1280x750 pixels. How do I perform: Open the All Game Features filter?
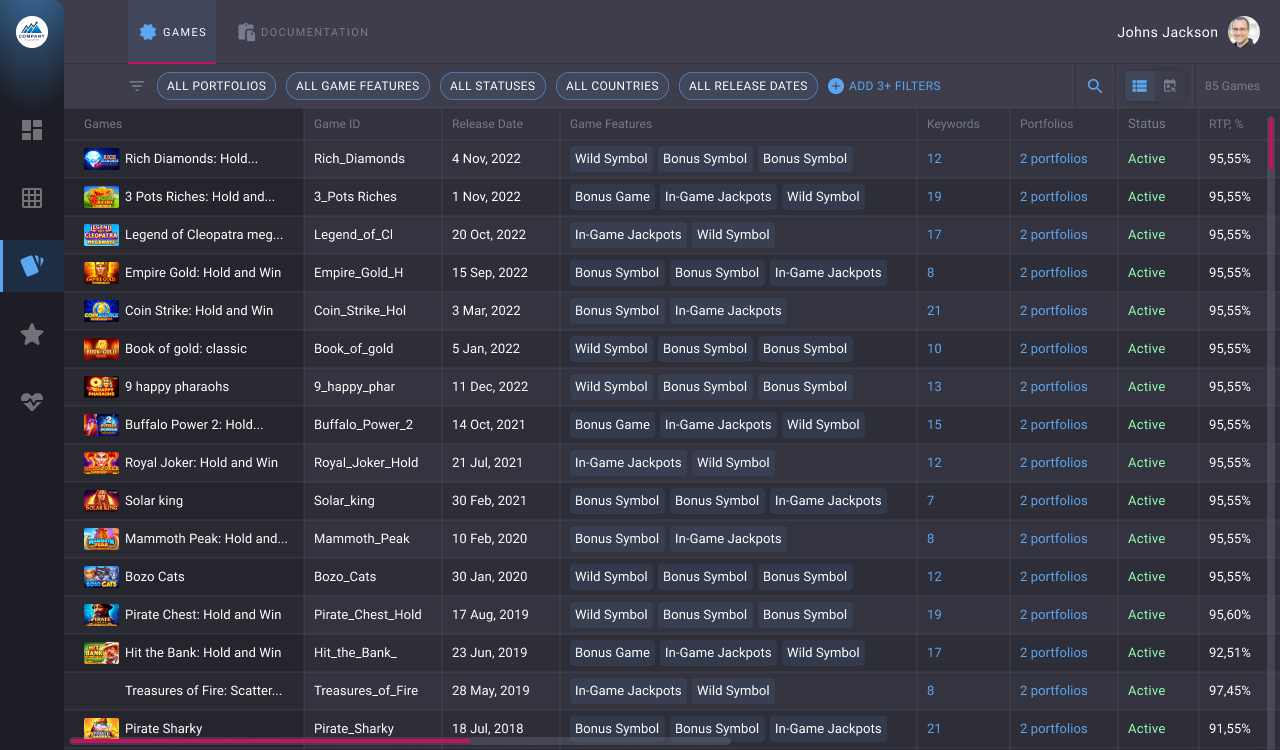coord(357,86)
